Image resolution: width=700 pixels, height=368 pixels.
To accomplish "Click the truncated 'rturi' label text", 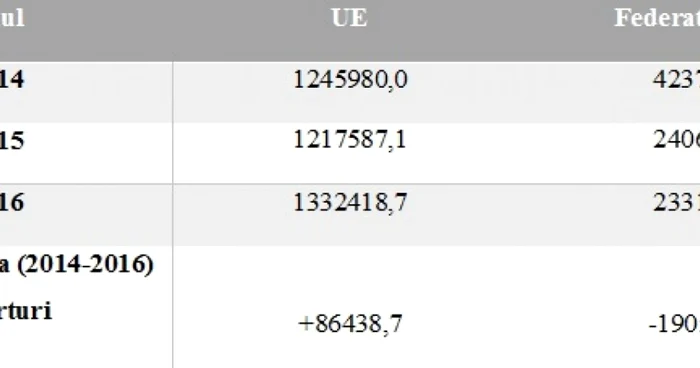I will coord(26,310).
